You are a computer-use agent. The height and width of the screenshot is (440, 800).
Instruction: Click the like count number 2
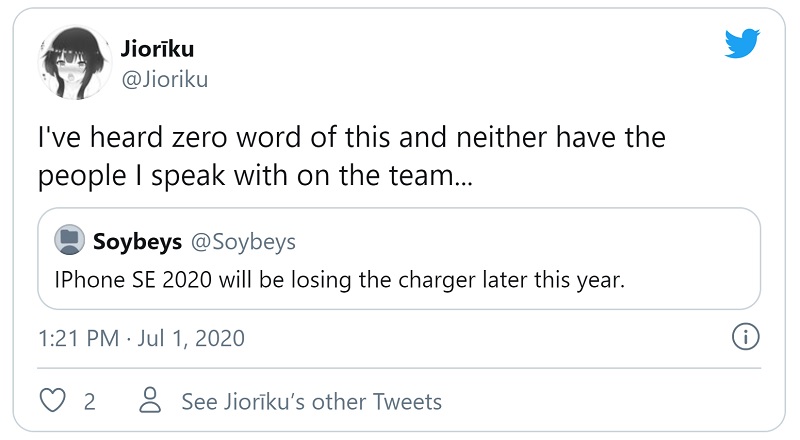(90, 402)
